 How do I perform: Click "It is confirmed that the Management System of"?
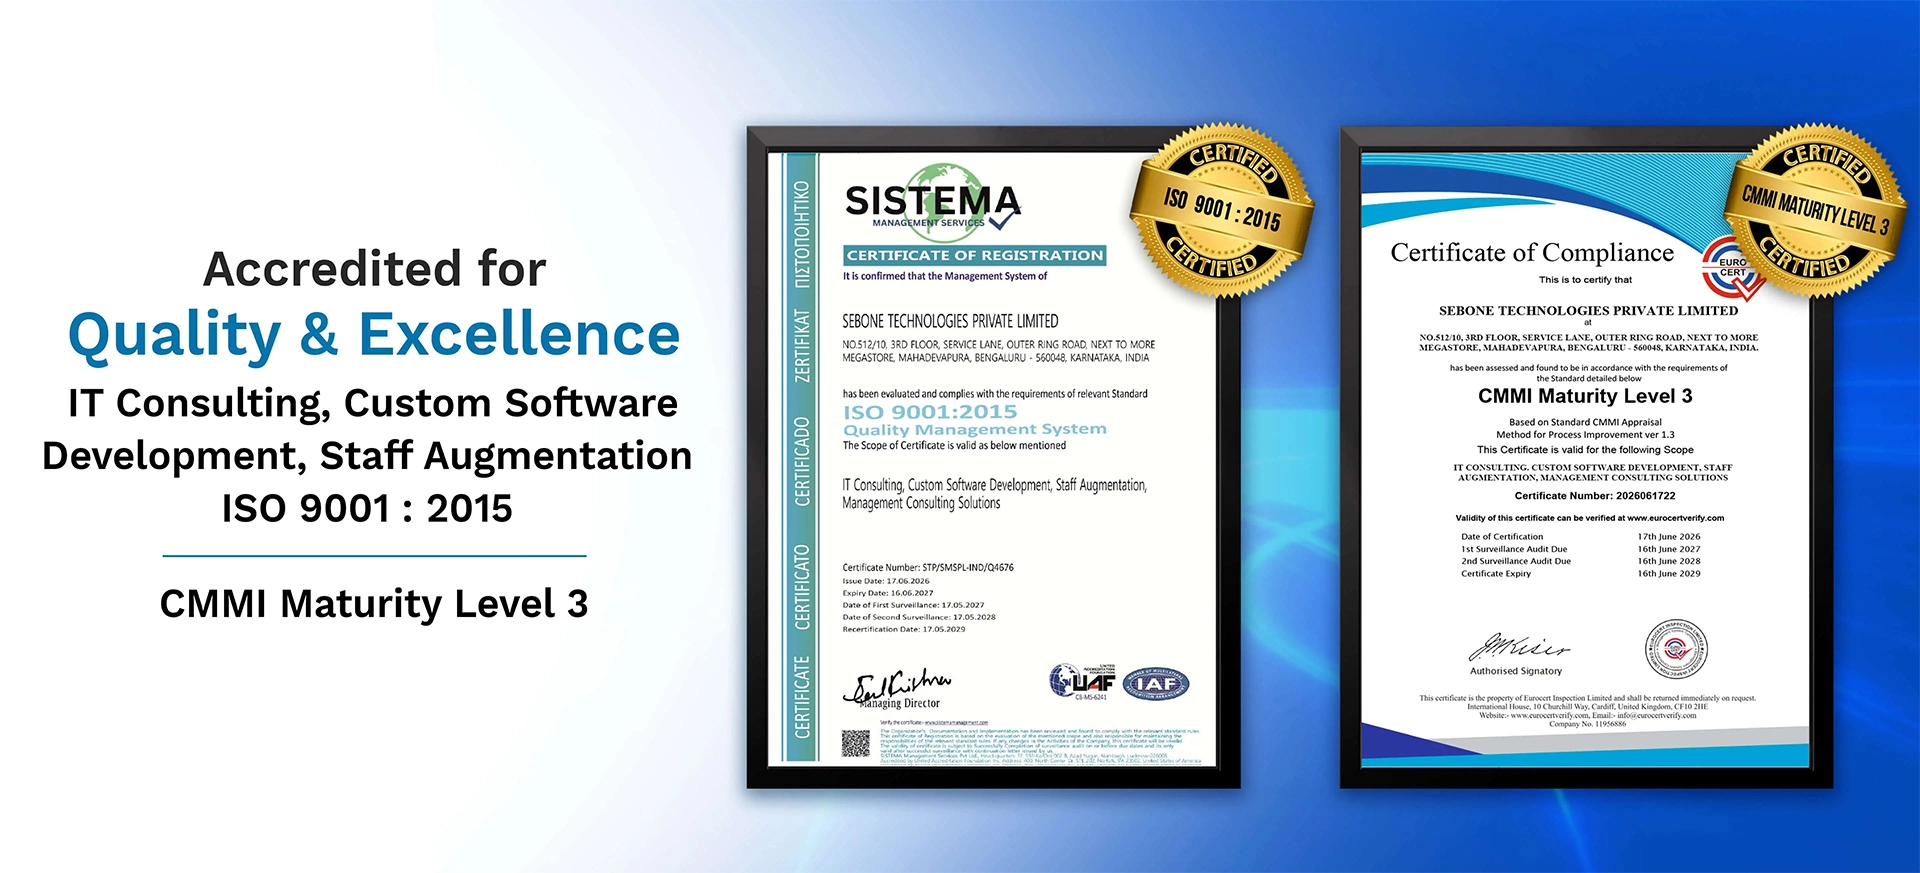point(945,276)
